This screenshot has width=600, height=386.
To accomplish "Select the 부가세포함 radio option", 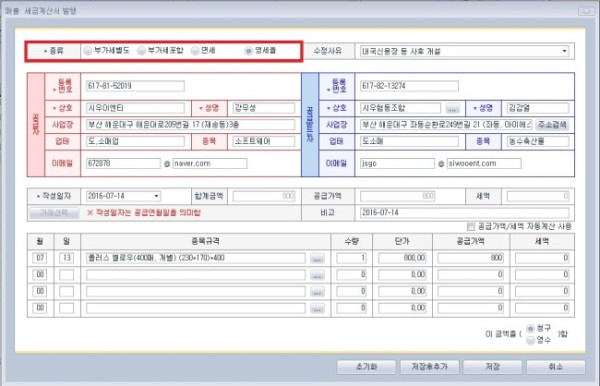I will pyautogui.click(x=142, y=50).
